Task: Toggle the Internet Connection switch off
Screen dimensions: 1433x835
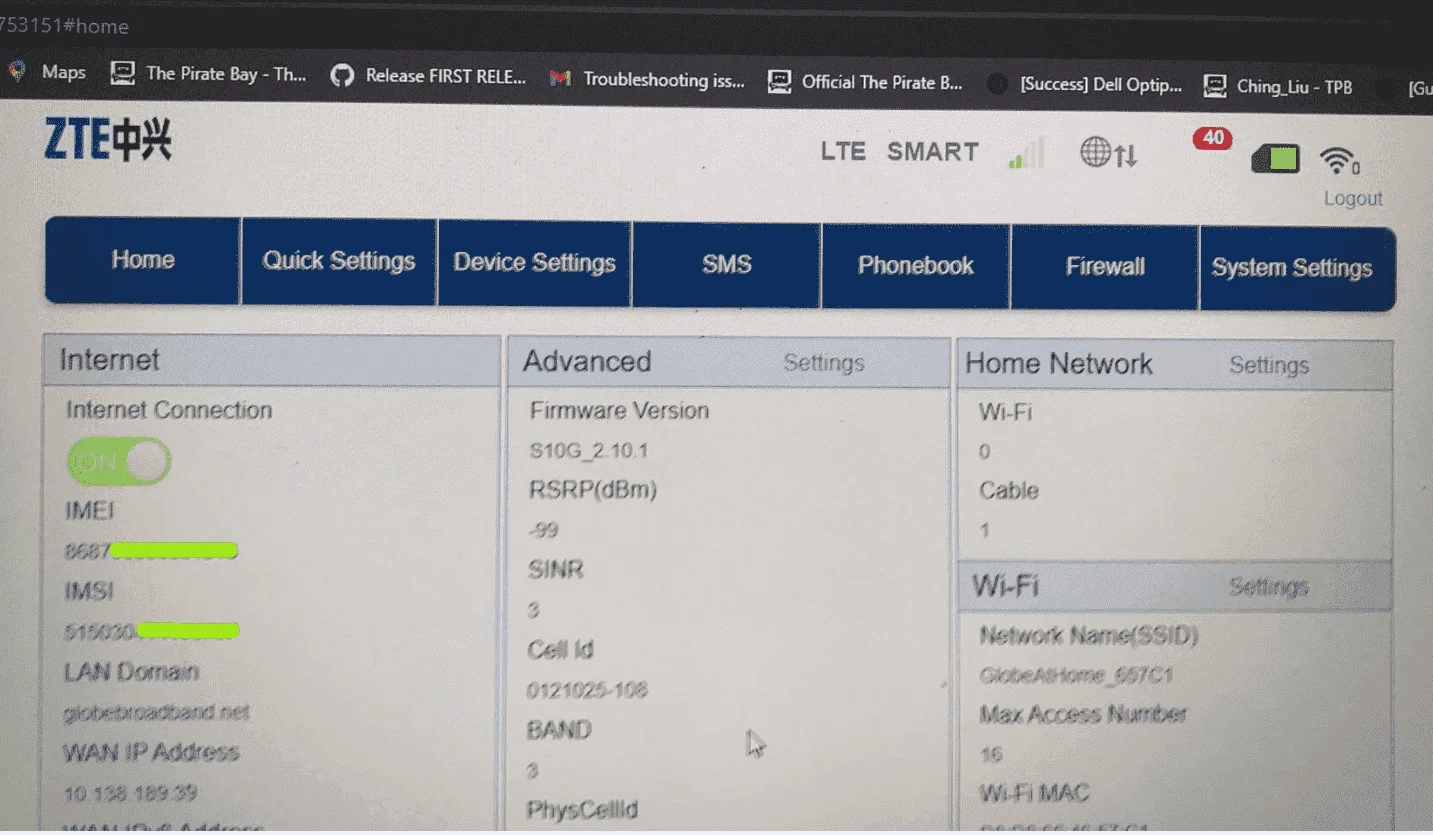Action: pyautogui.click(x=119, y=461)
